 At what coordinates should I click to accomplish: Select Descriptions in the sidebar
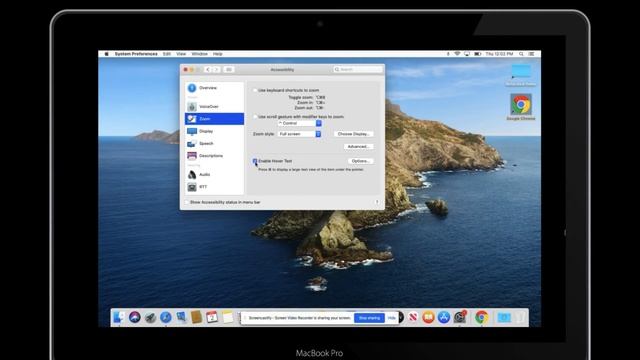(214, 156)
